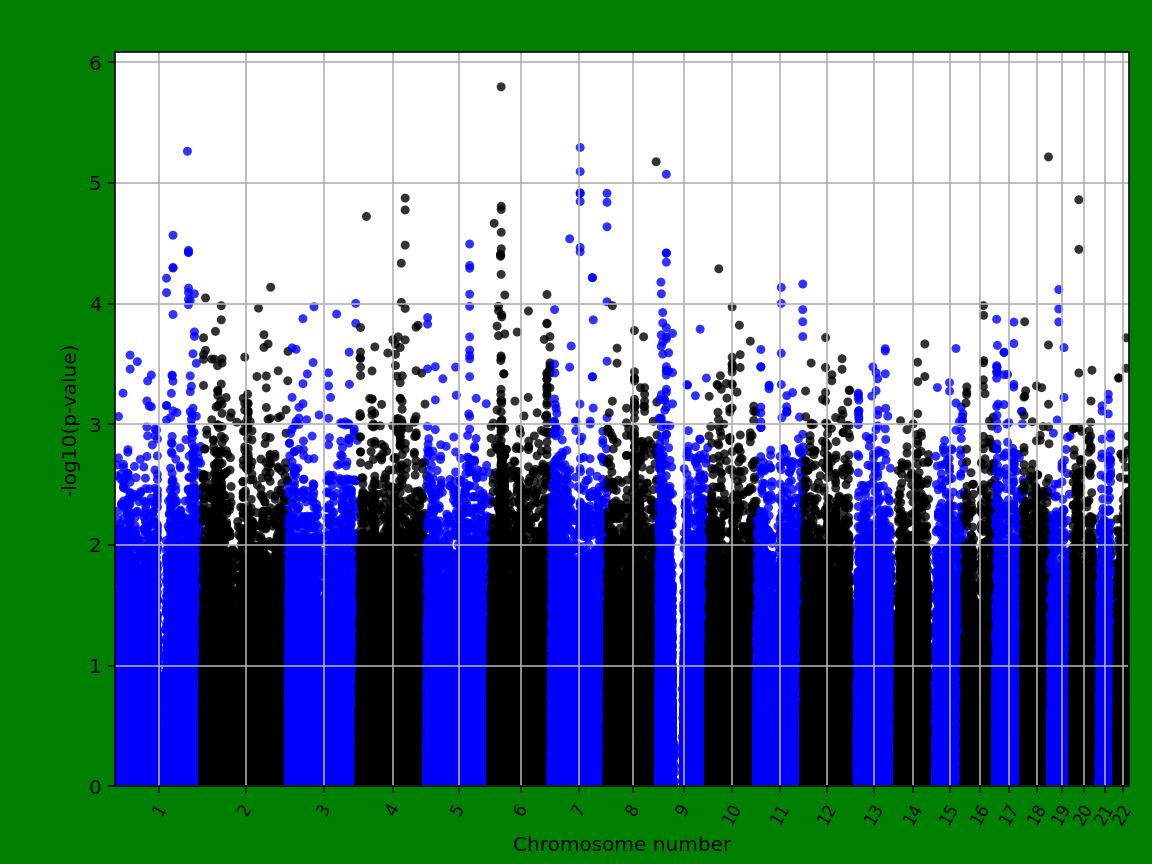The width and height of the screenshot is (1152, 864).
Task: Select y-axis tick label 6
Action: [97, 63]
